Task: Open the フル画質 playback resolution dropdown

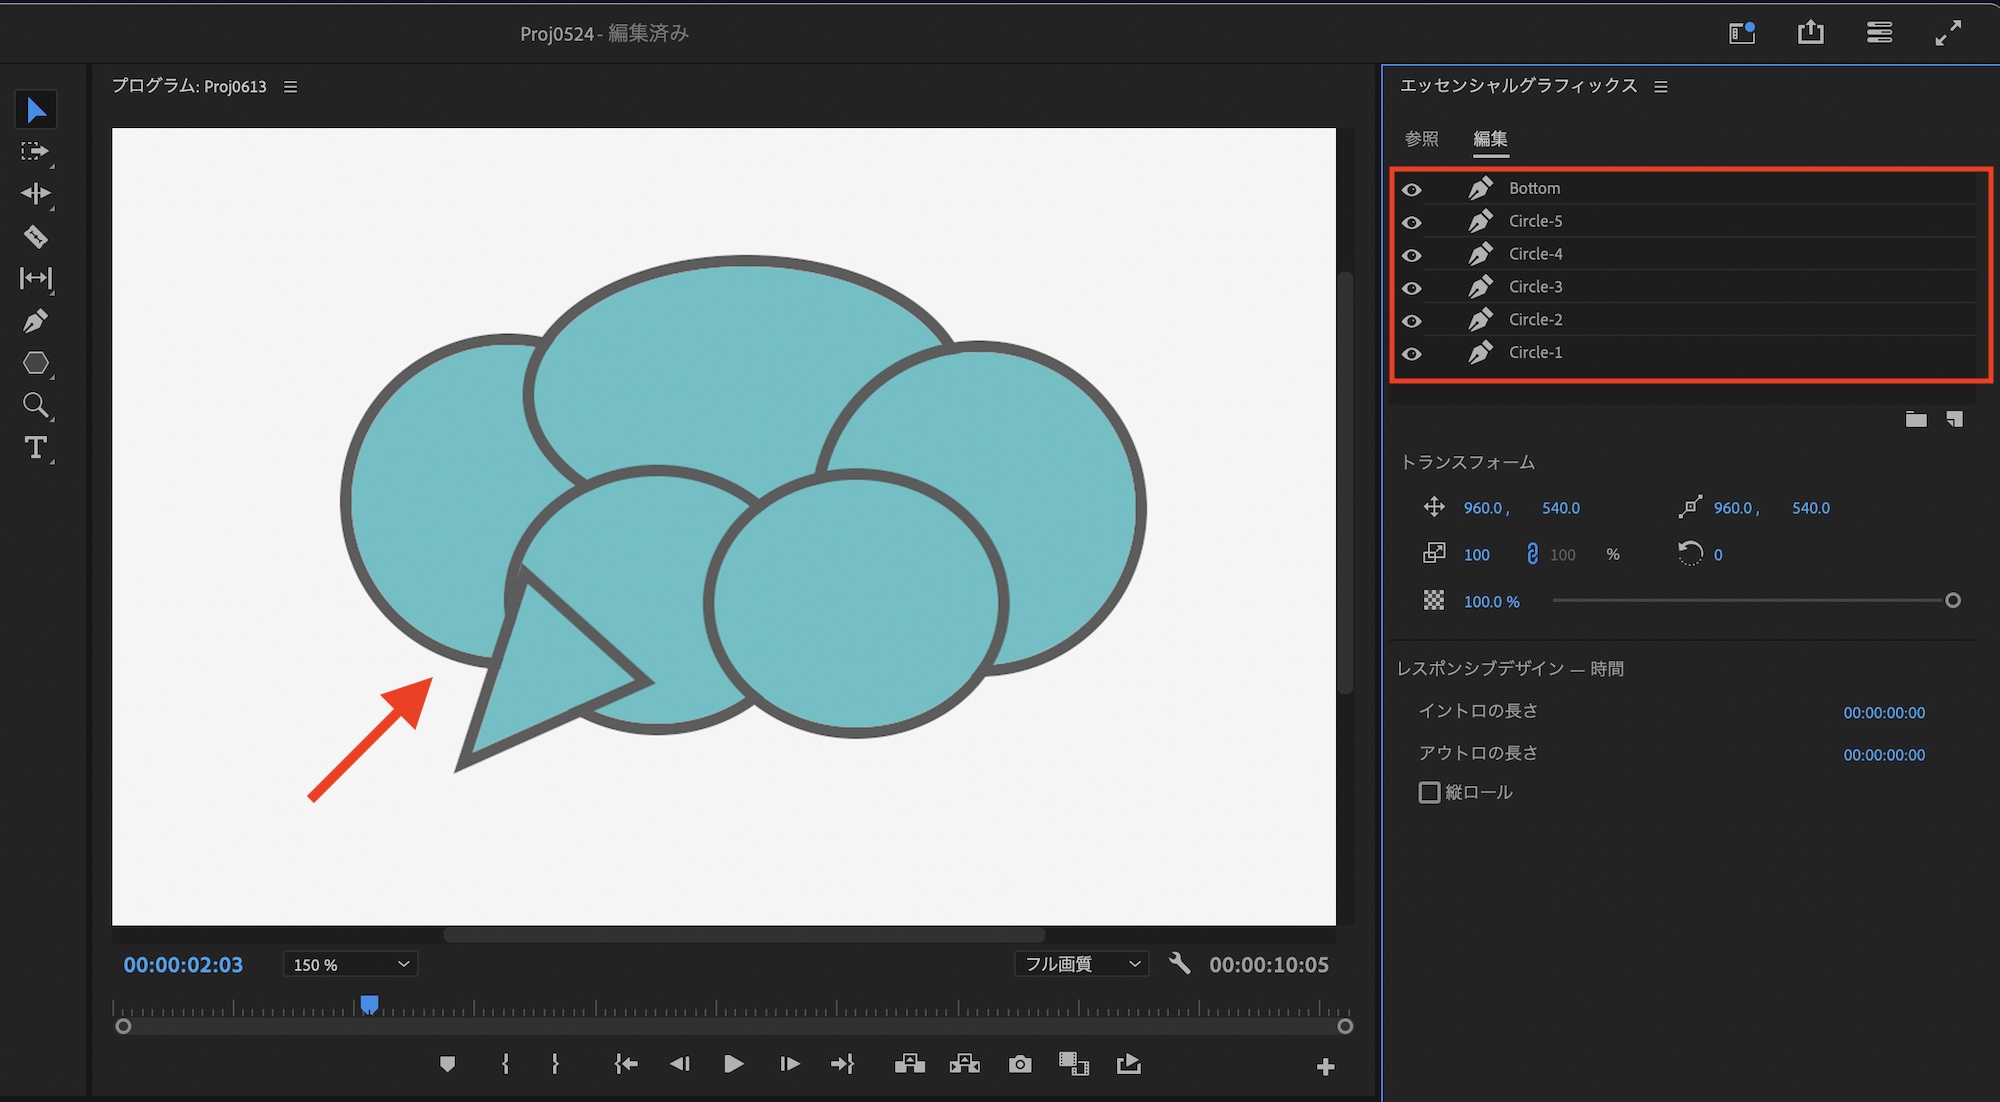Action: tap(1082, 964)
